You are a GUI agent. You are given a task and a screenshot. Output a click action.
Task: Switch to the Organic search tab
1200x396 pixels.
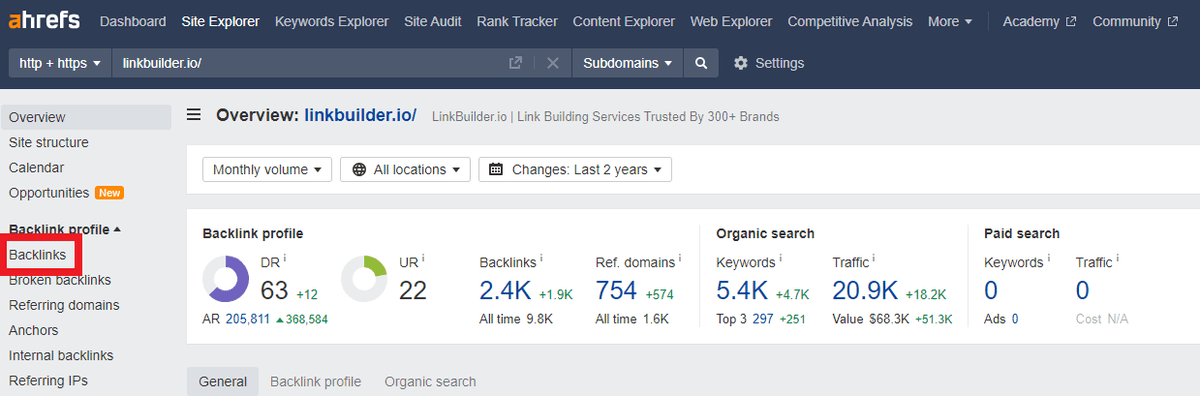click(430, 381)
